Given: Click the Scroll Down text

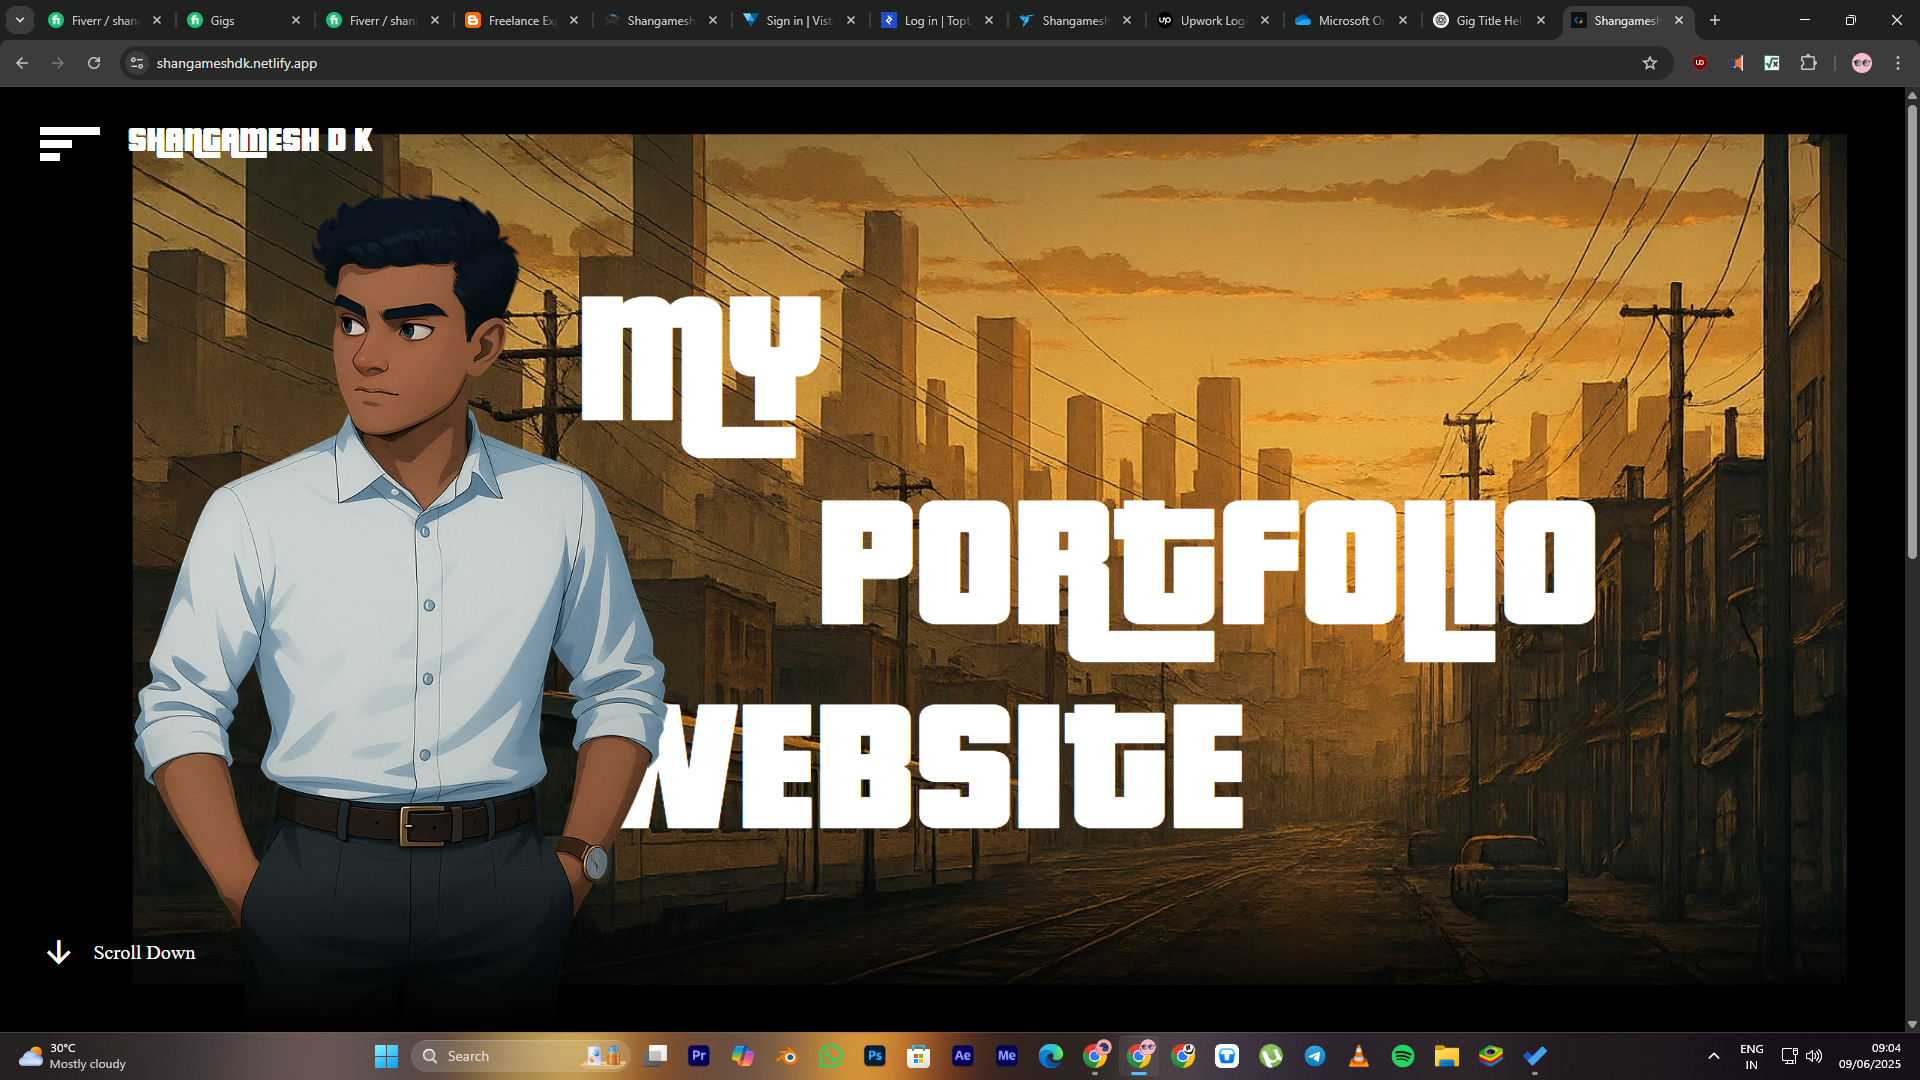Looking at the screenshot, I should [144, 953].
